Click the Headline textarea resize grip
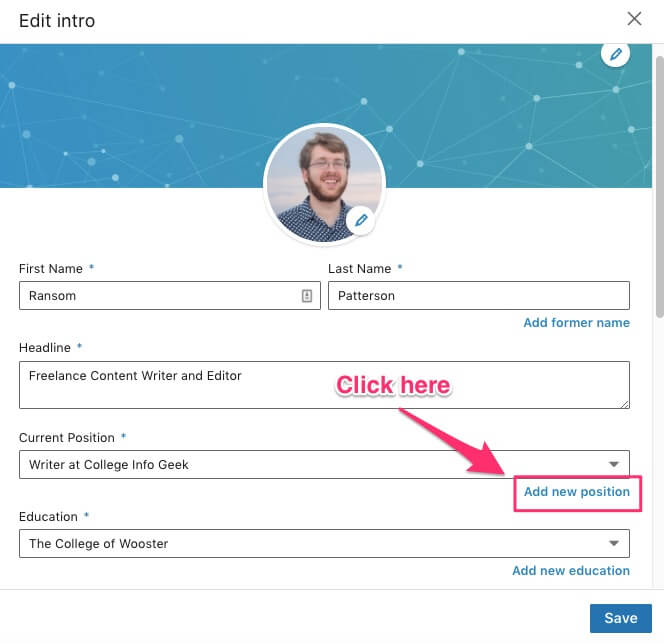The image size is (664, 643). 625,404
